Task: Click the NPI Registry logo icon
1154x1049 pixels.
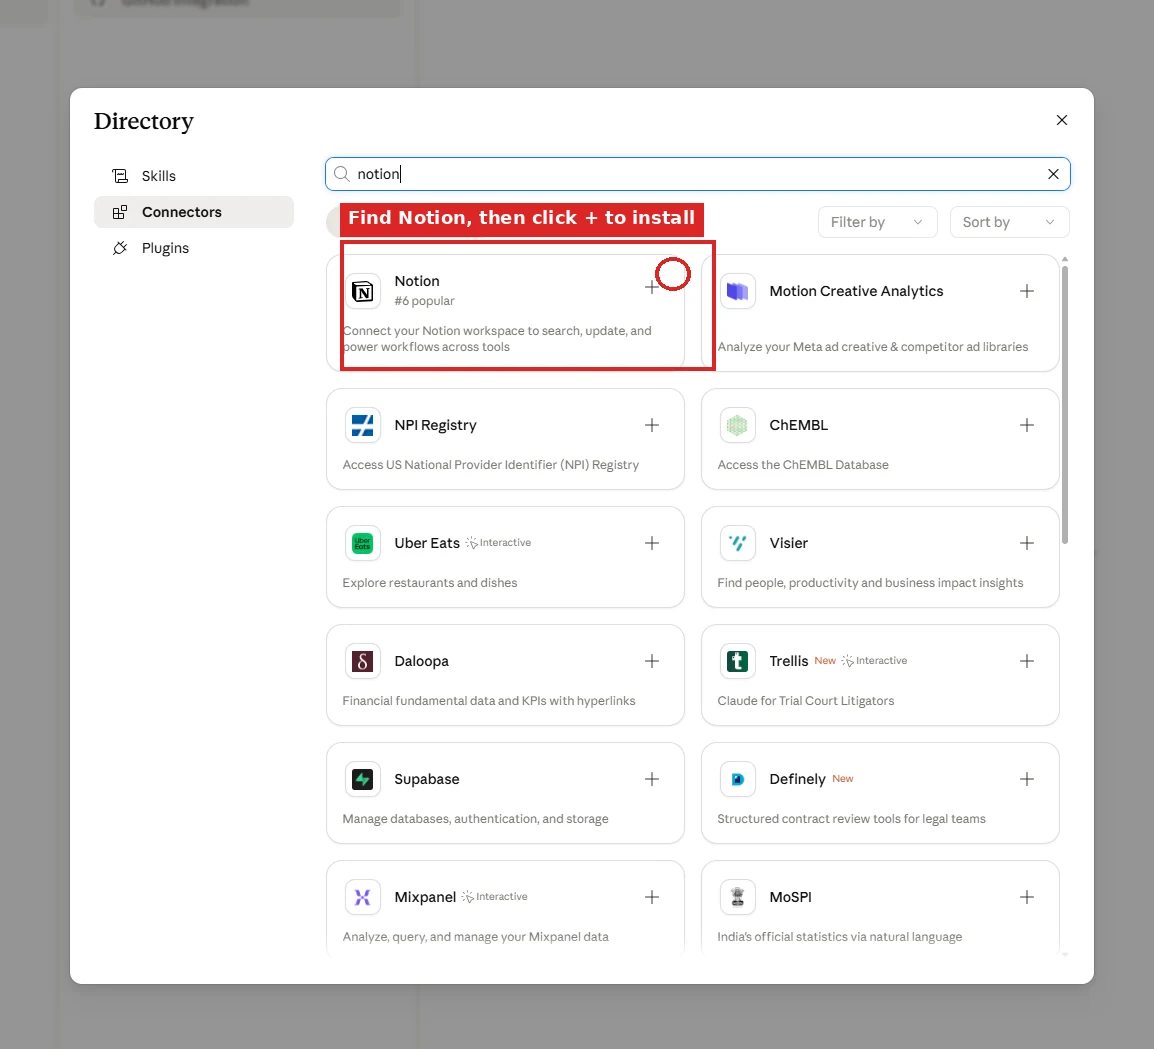Action: 363,425
